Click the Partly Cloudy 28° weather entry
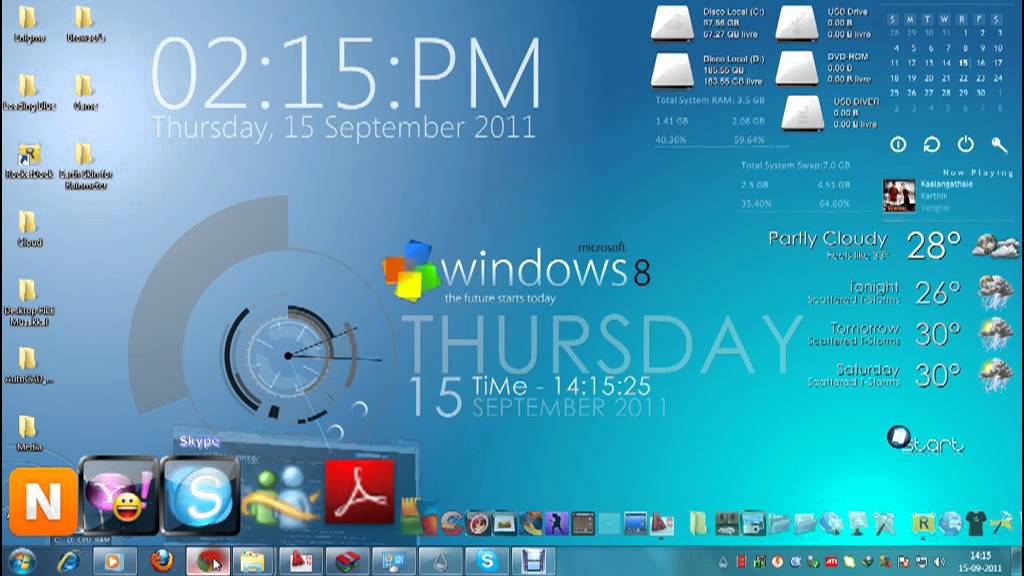1024x576 pixels. tap(893, 246)
